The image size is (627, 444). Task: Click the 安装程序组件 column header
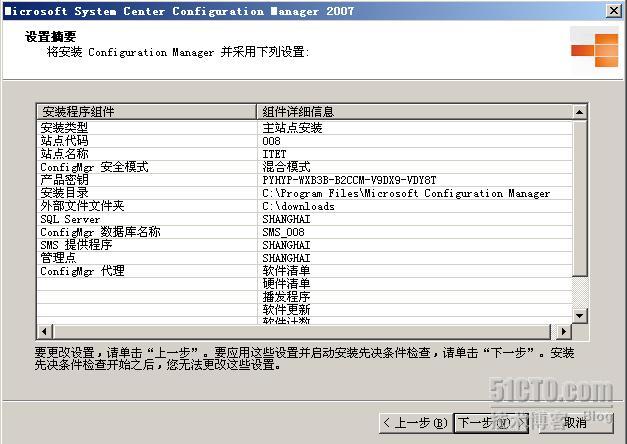[146, 112]
